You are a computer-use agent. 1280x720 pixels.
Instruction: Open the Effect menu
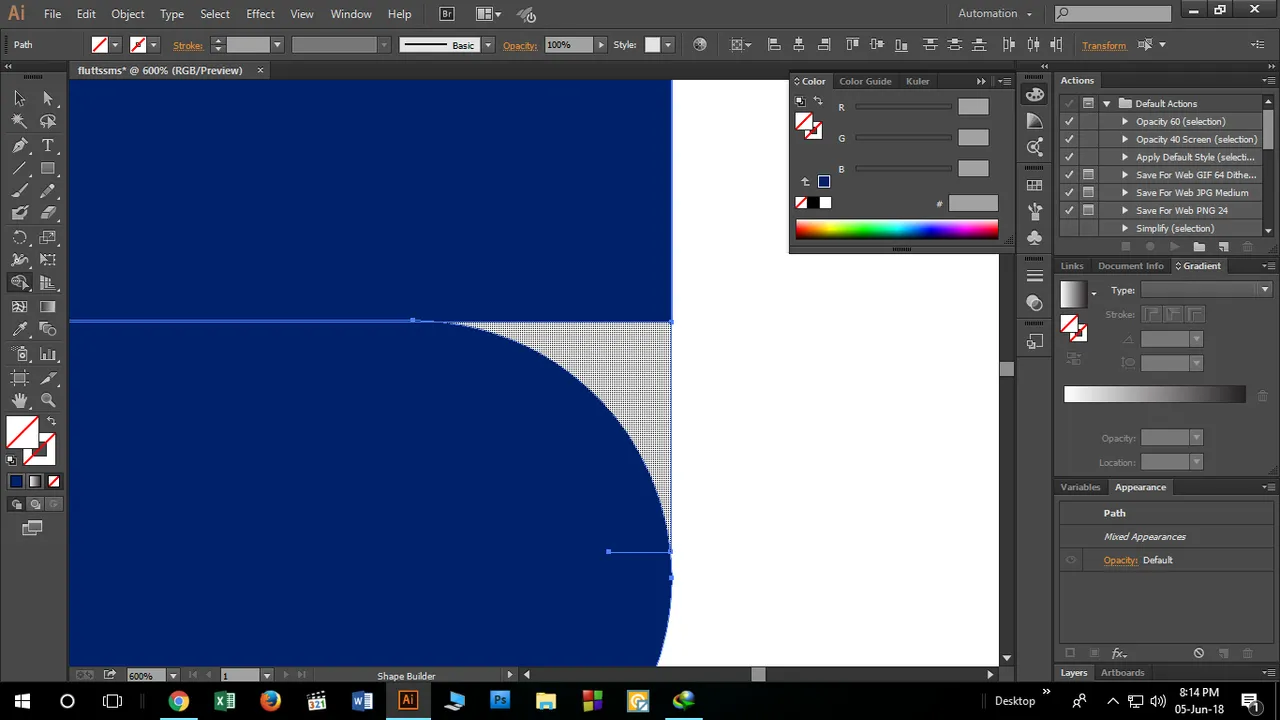click(x=260, y=14)
